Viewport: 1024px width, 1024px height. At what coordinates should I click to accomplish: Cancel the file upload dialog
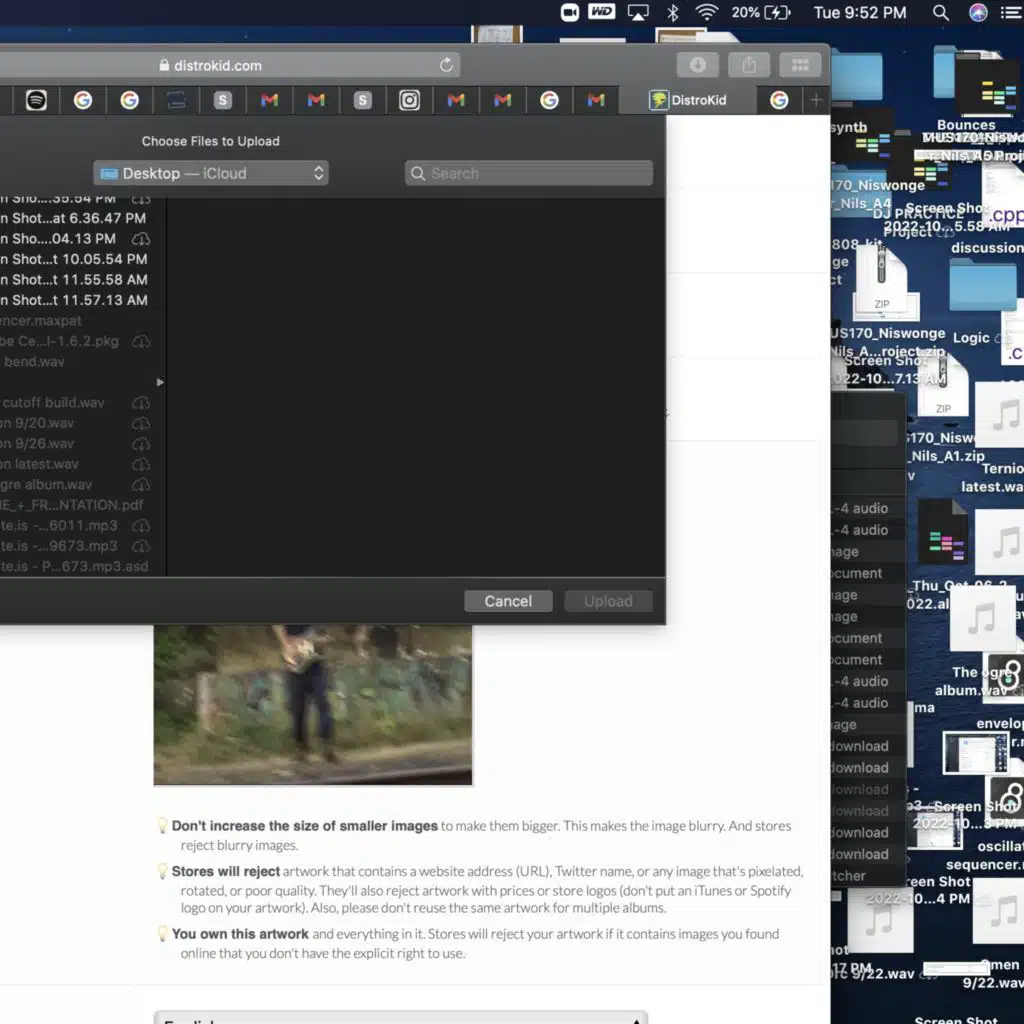pyautogui.click(x=508, y=601)
